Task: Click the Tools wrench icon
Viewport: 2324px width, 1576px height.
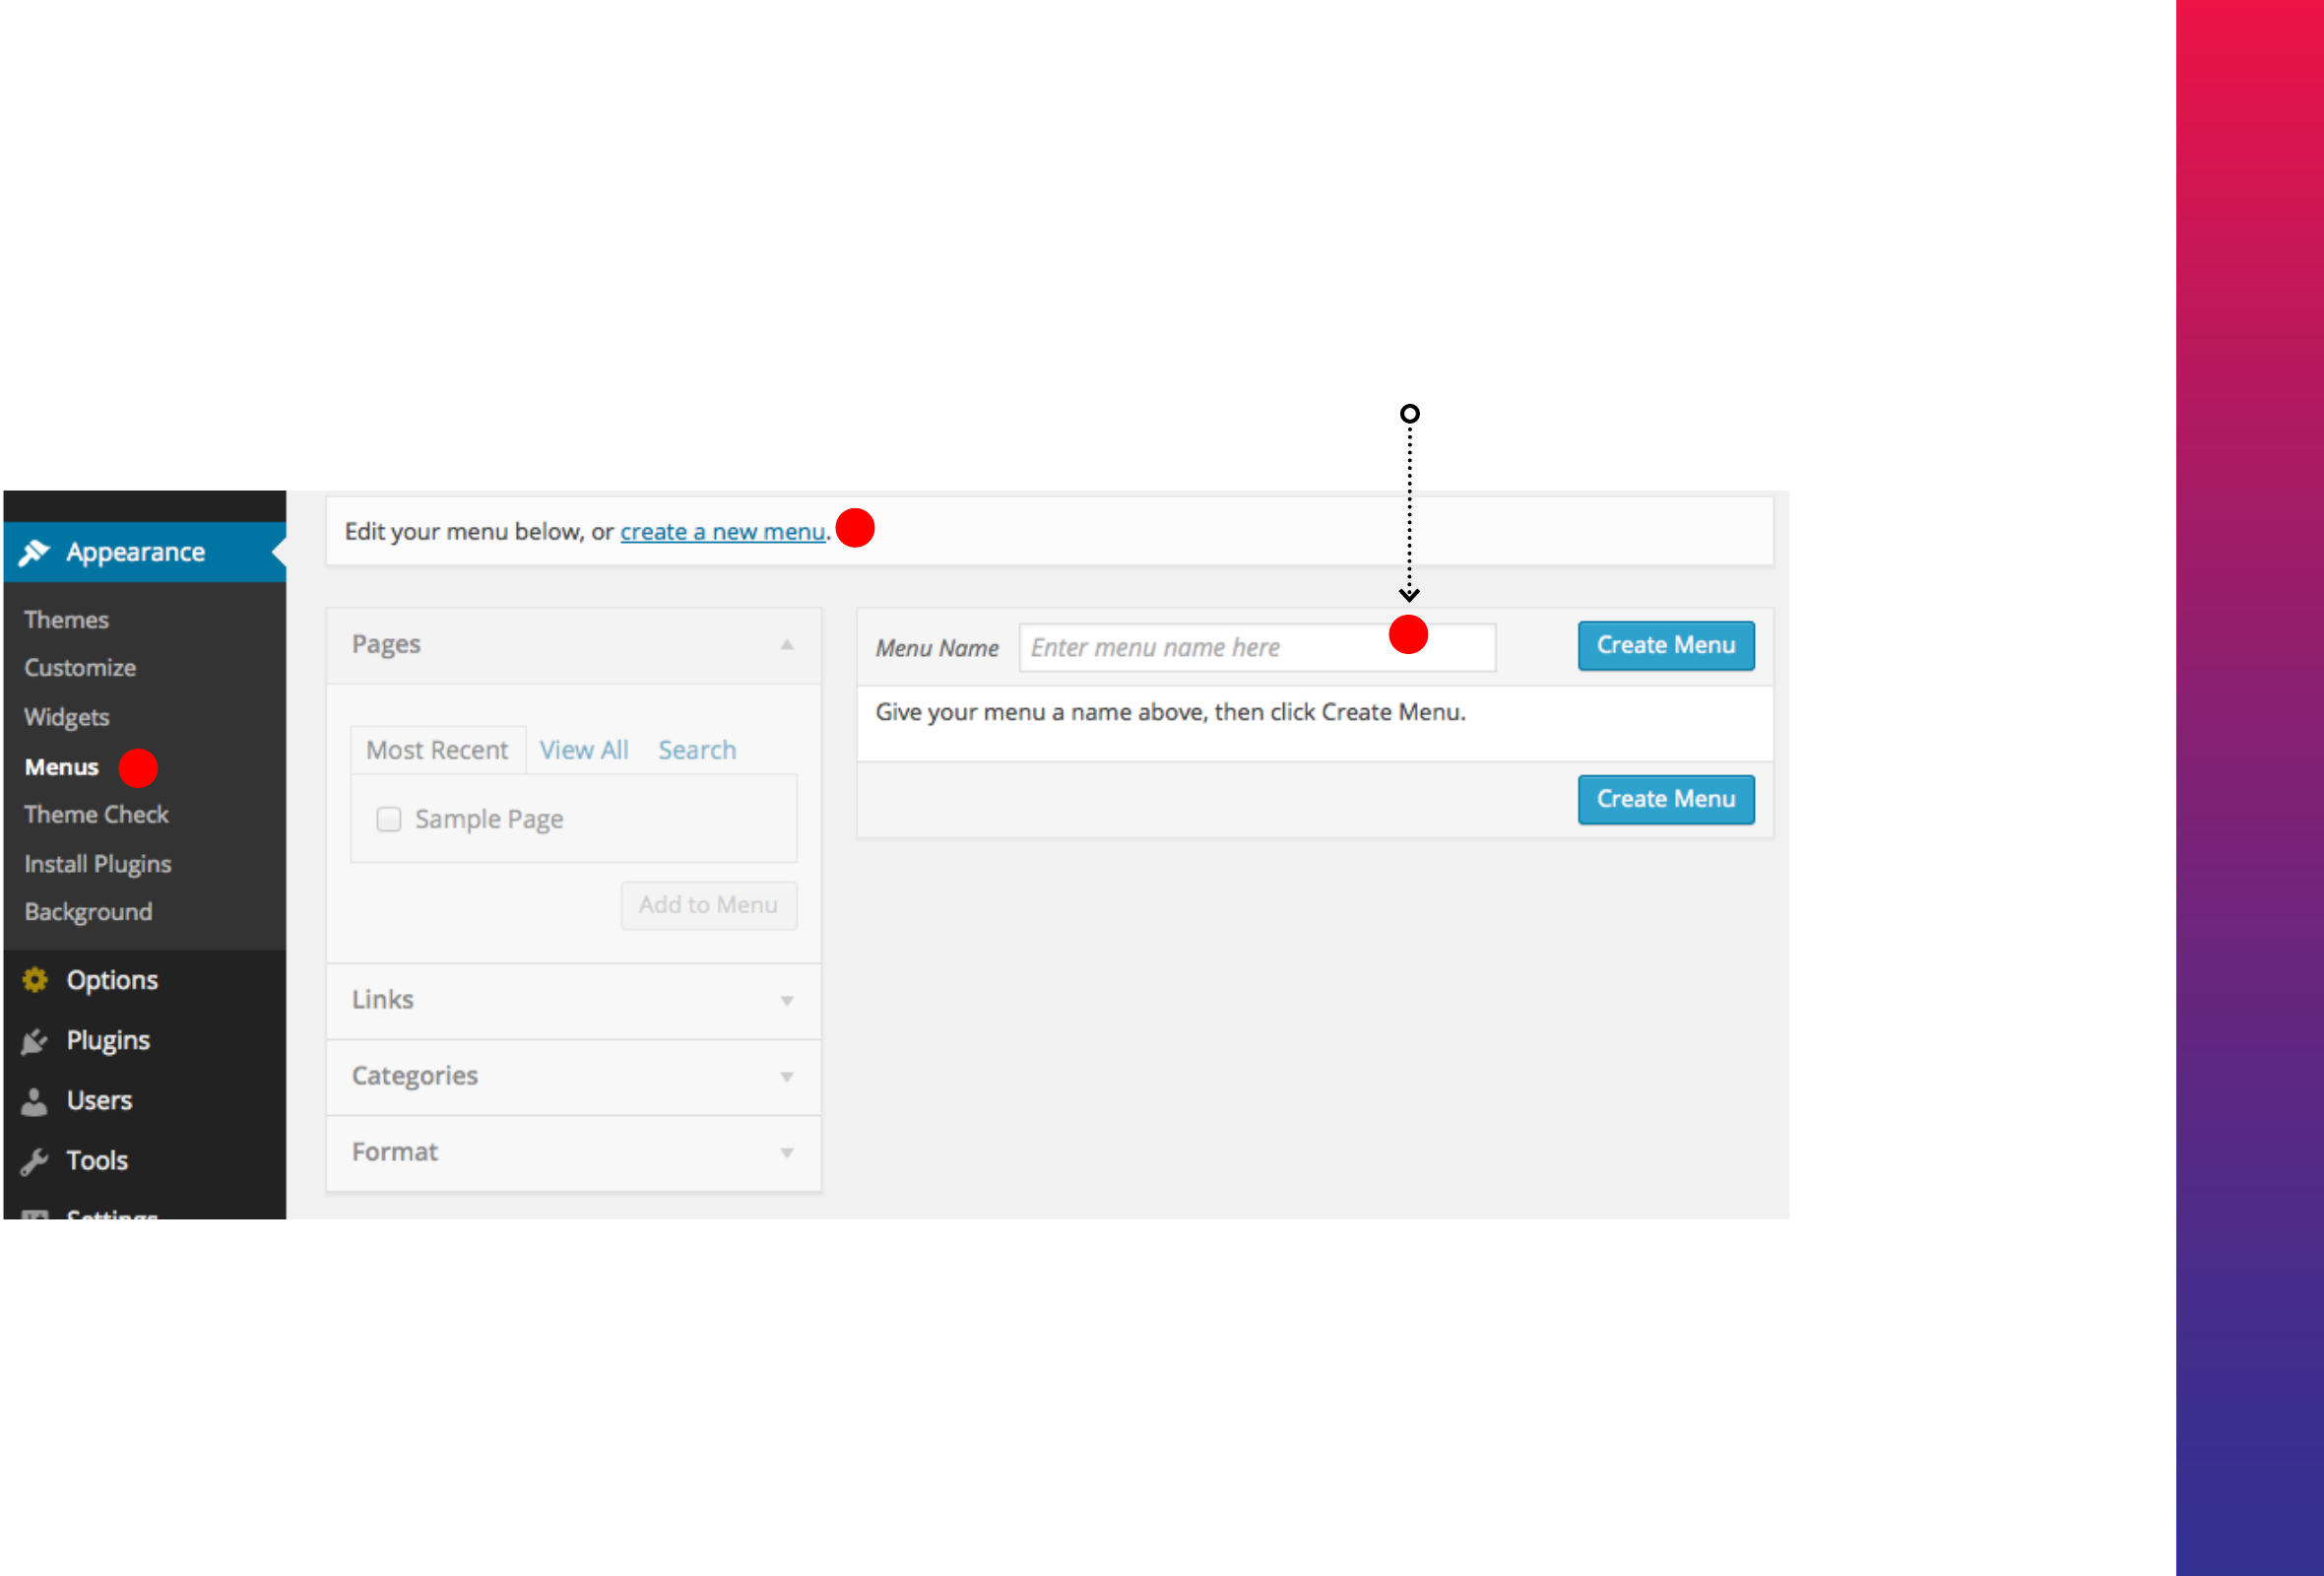Action: 34,1161
